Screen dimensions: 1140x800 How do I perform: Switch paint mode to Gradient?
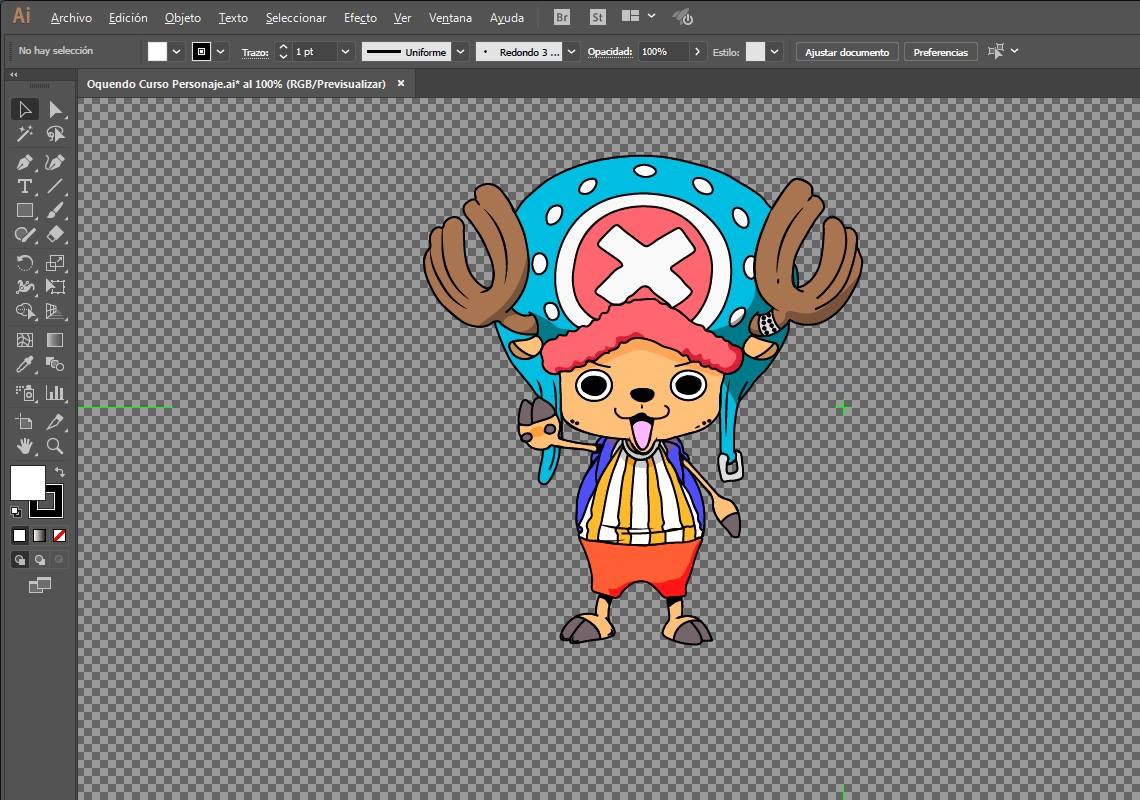pyautogui.click(x=40, y=536)
